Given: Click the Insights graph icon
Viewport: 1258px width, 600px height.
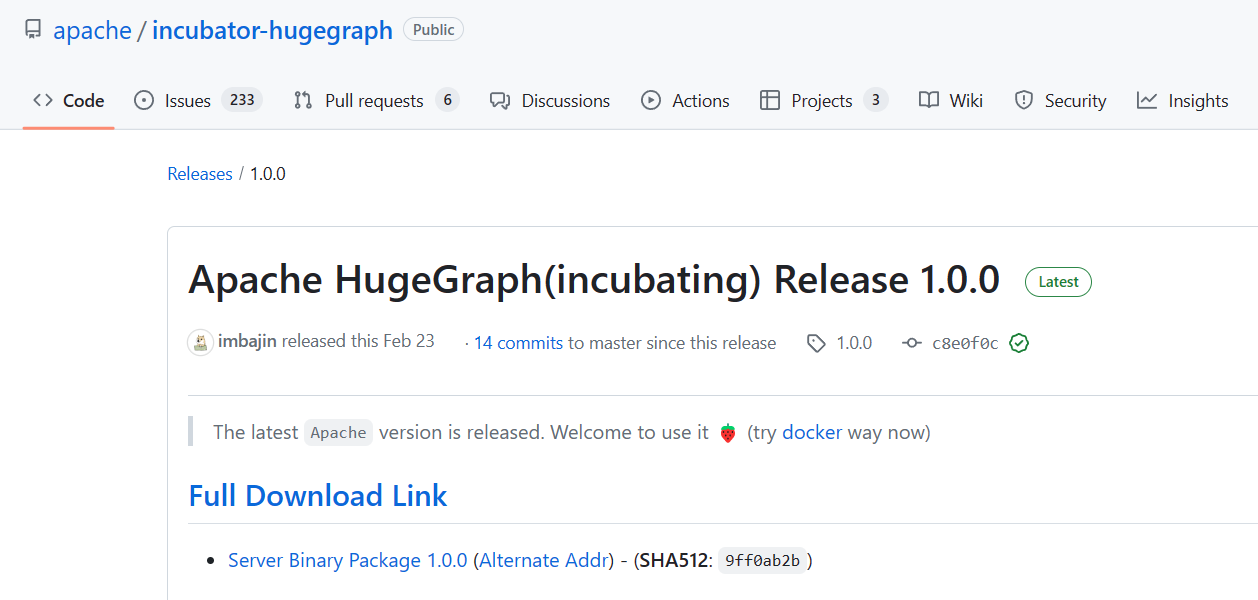Looking at the screenshot, I should 1146,100.
